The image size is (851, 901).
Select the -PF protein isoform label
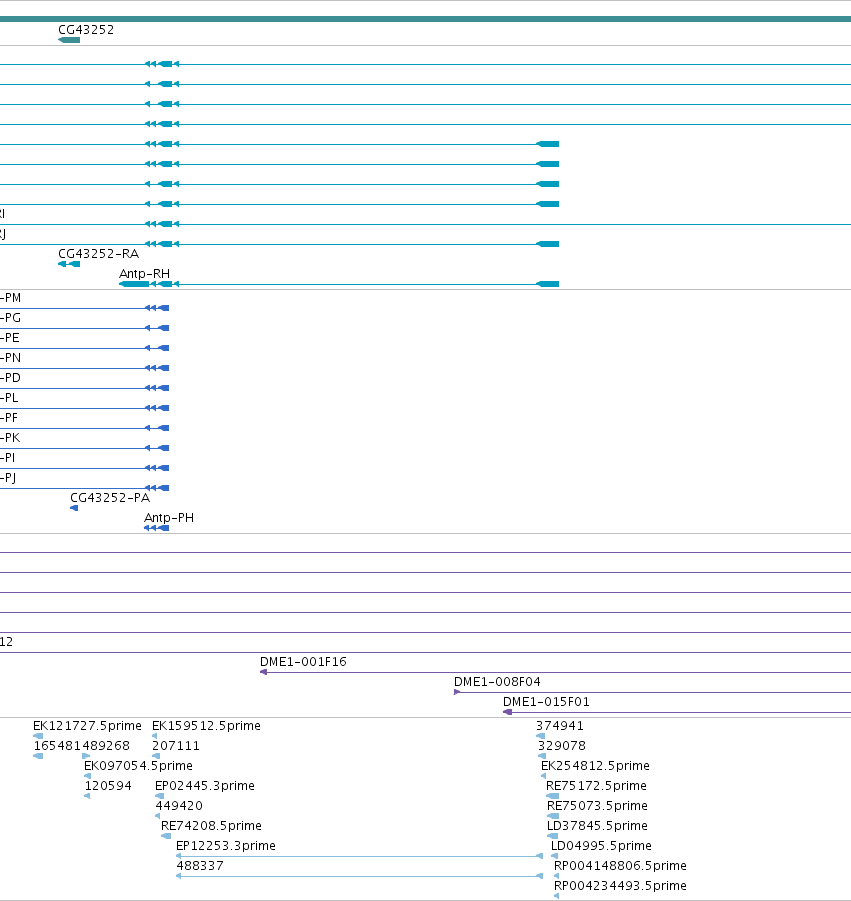[9, 418]
